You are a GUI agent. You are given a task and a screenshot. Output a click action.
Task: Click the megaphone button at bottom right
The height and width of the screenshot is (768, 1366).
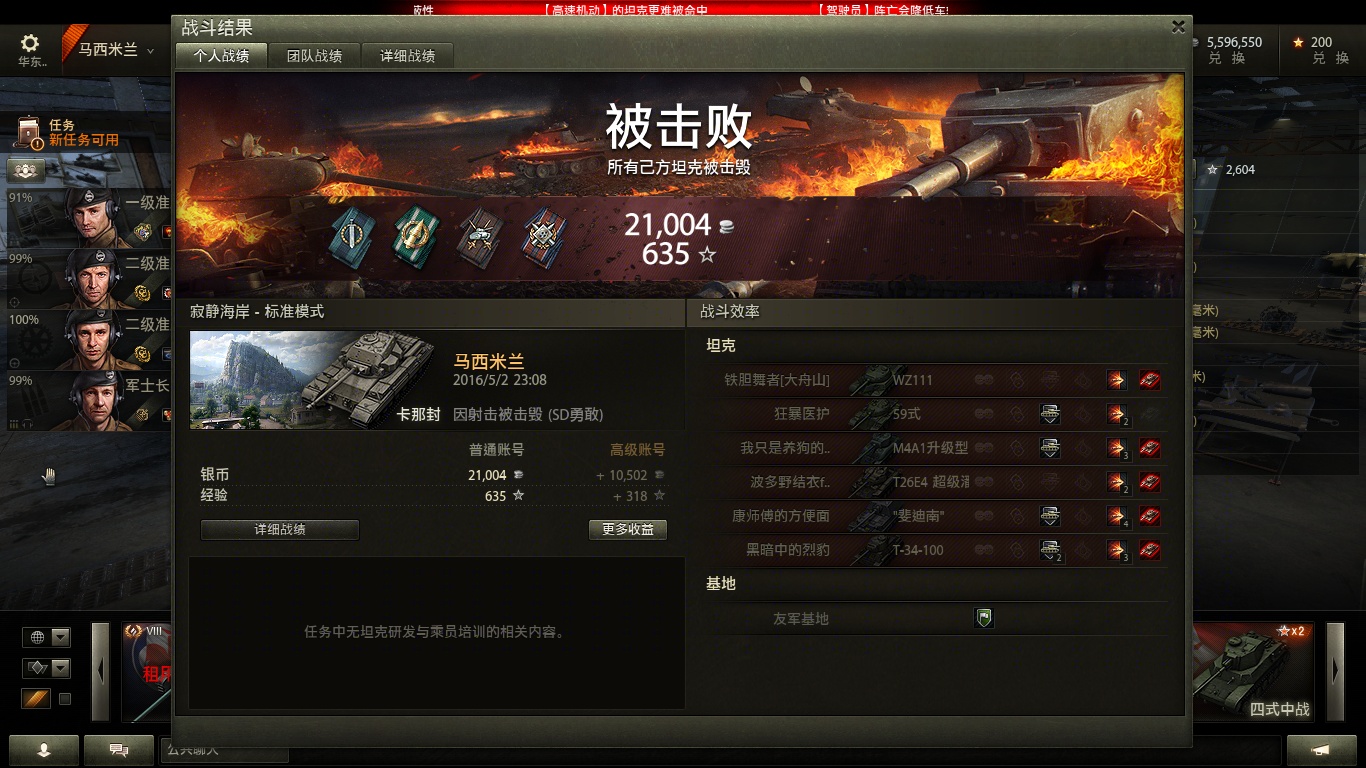tap(1321, 750)
